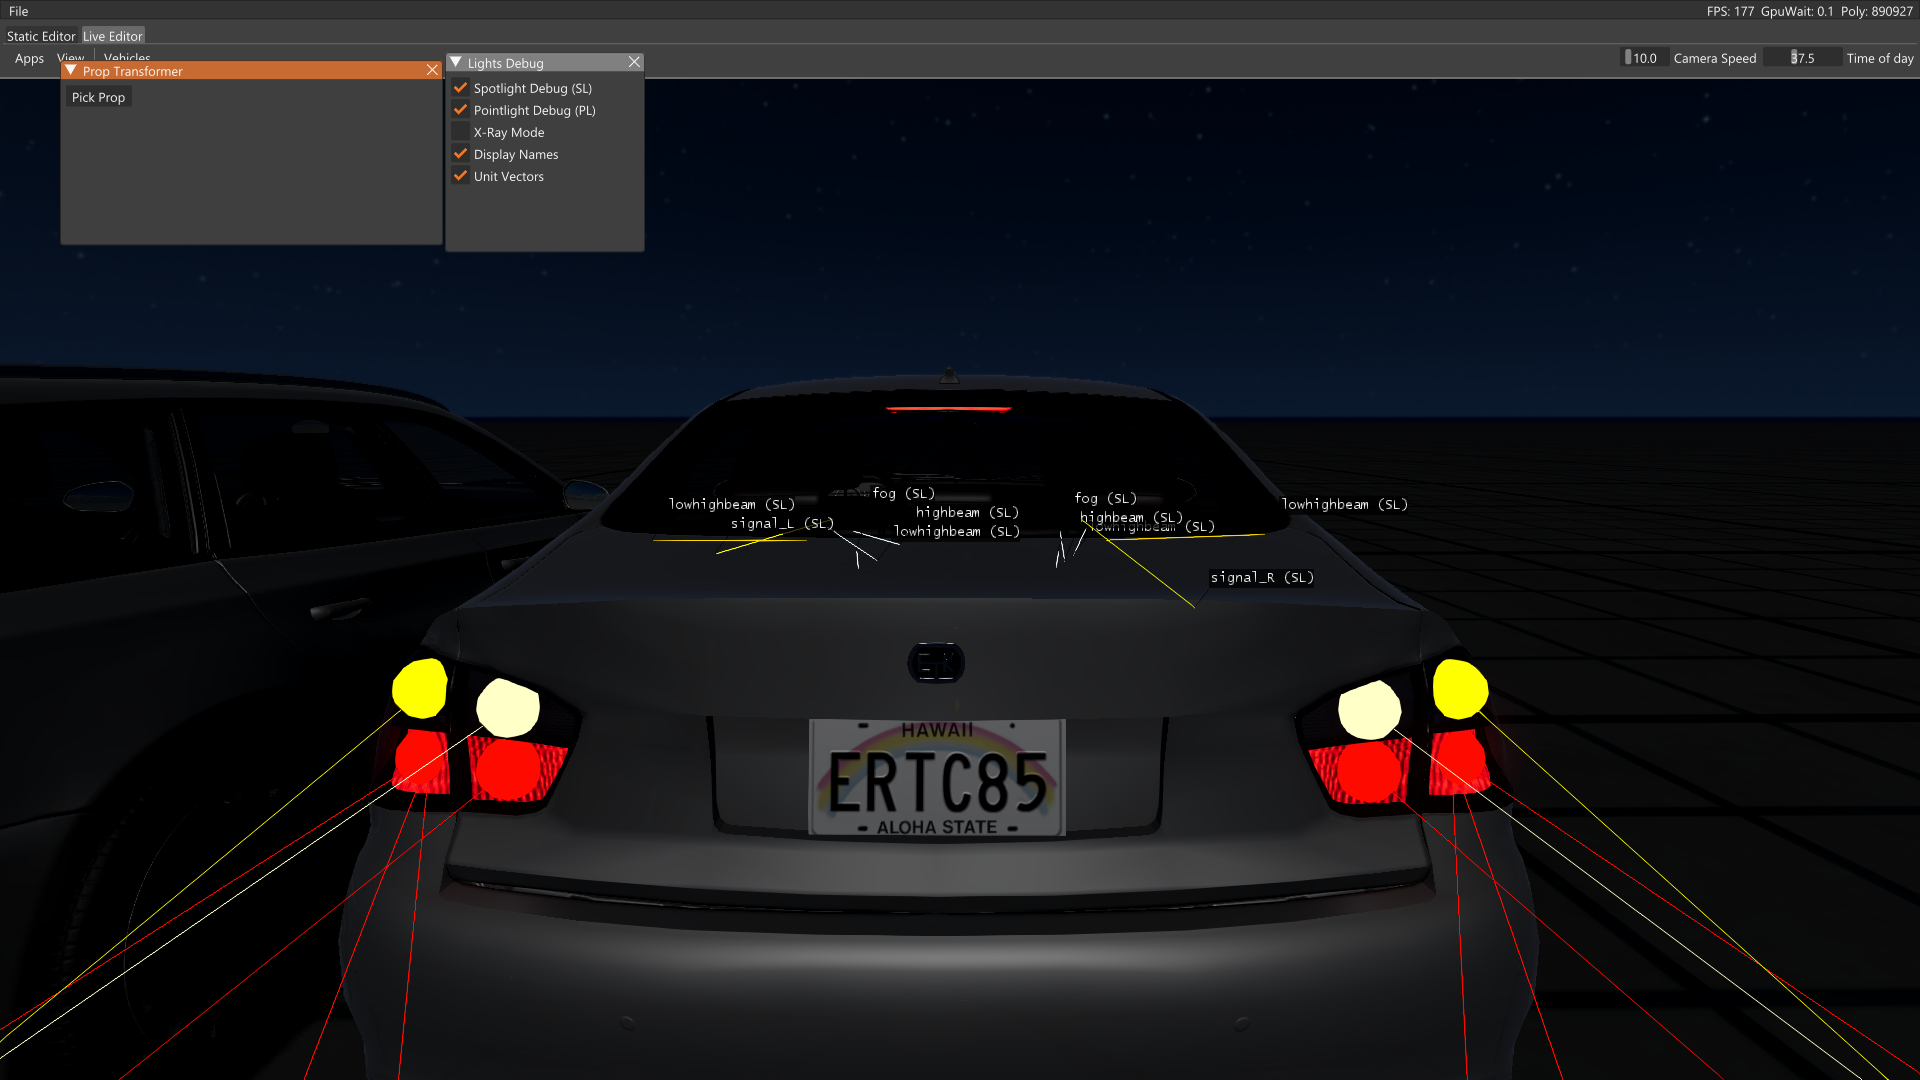Adjust the Camera Speed slider
This screenshot has height=1080, width=1920.
pos(1644,58)
